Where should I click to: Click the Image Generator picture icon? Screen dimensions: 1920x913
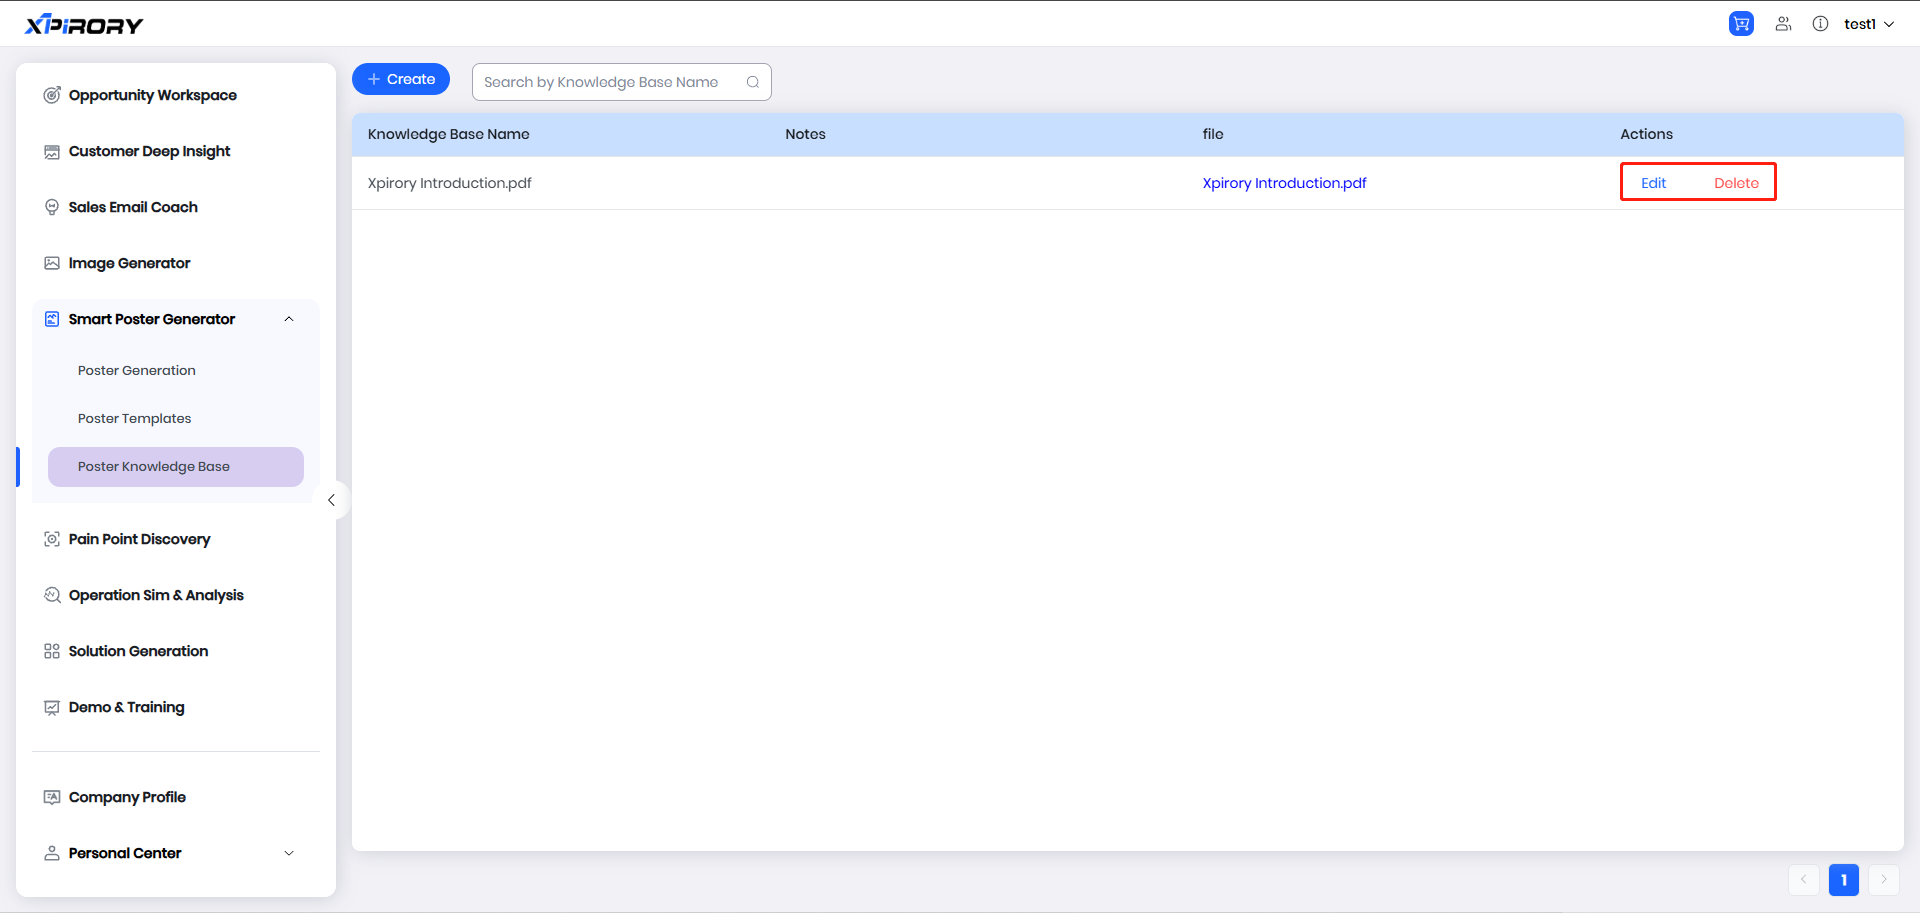52,263
